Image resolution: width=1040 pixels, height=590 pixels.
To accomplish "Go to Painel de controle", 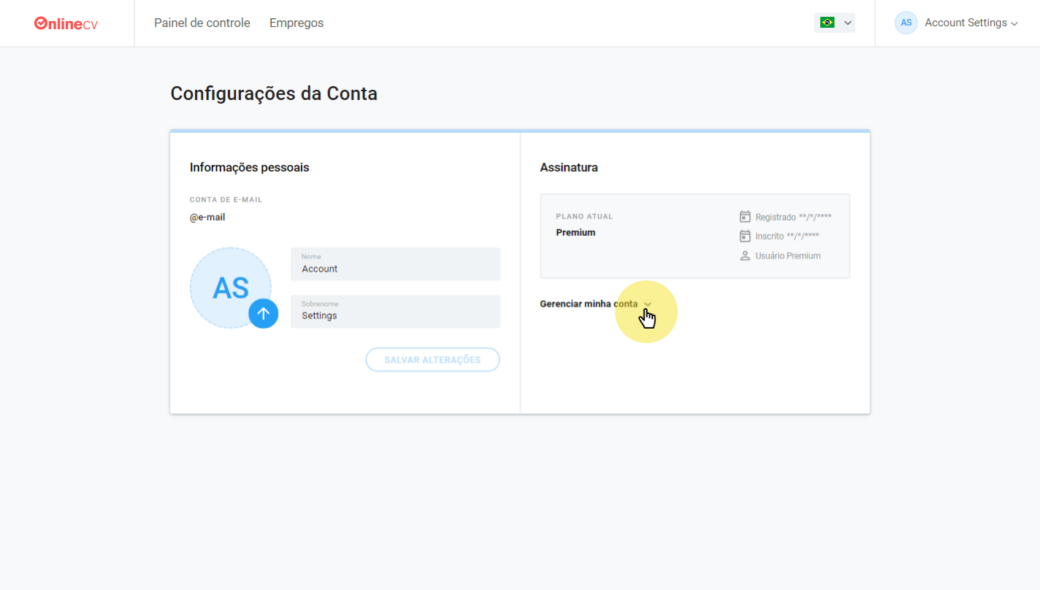I will pyautogui.click(x=202, y=23).
